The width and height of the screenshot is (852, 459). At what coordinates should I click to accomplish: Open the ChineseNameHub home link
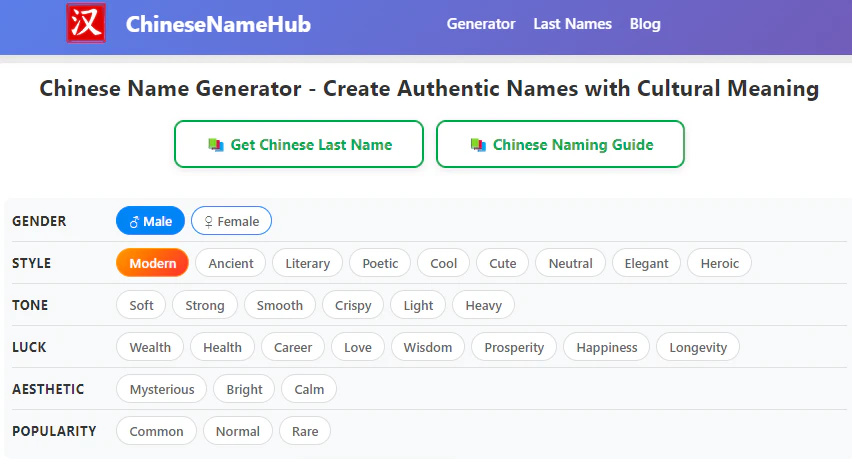point(218,24)
